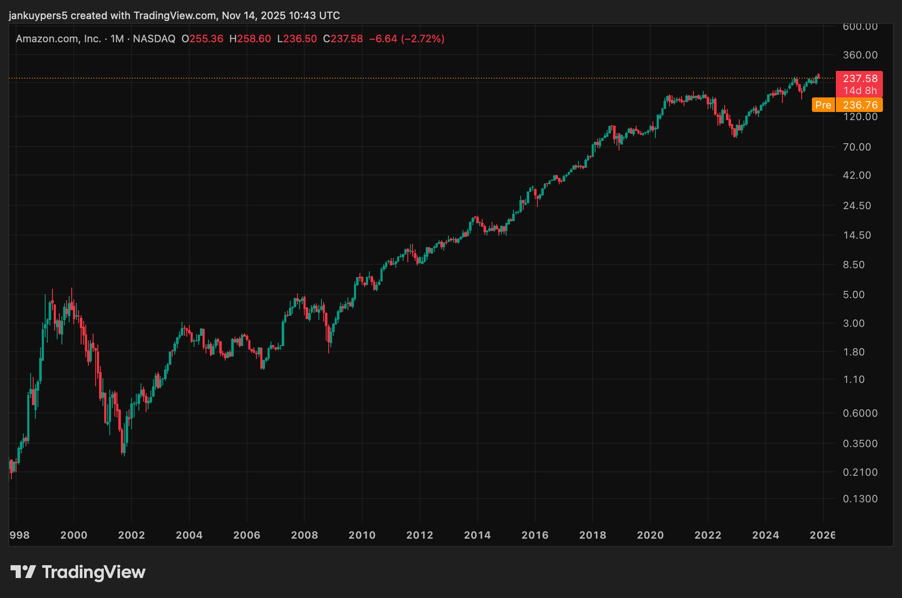Click the 3.00 price axis label

(x=854, y=324)
